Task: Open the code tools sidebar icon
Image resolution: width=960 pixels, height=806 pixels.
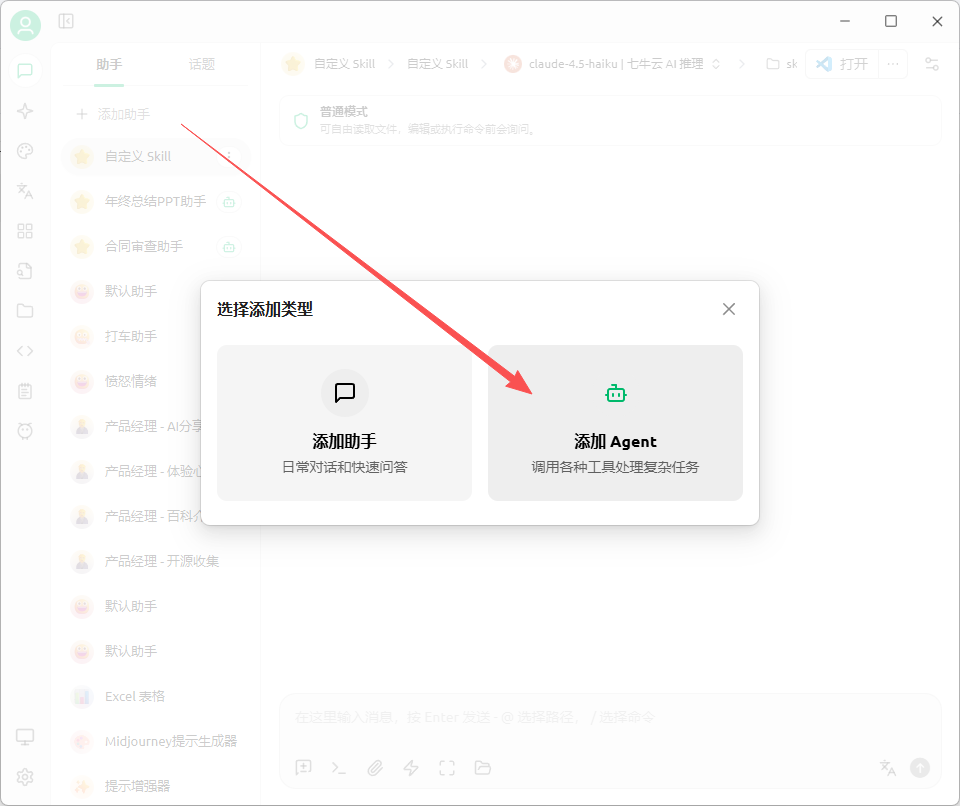Action: [25, 351]
